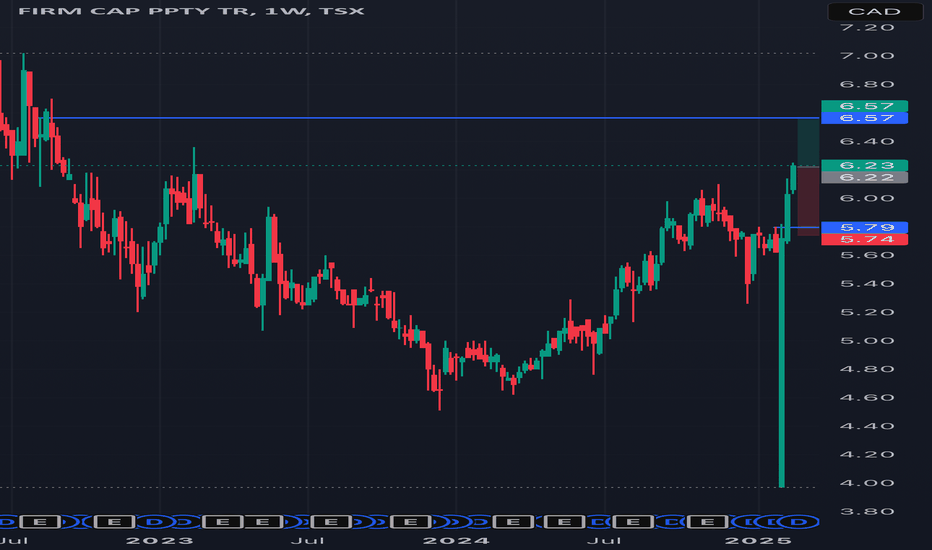
Task: Click the green profit zone of the long position
Action: [808, 143]
